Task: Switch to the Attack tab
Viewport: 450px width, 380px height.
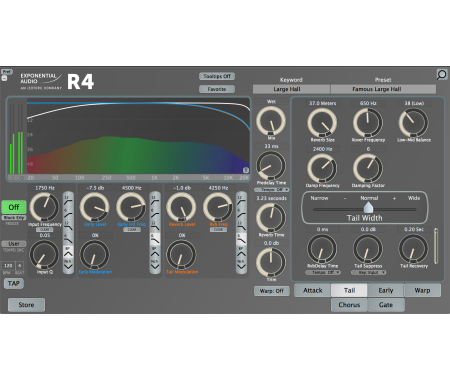Action: [313, 290]
